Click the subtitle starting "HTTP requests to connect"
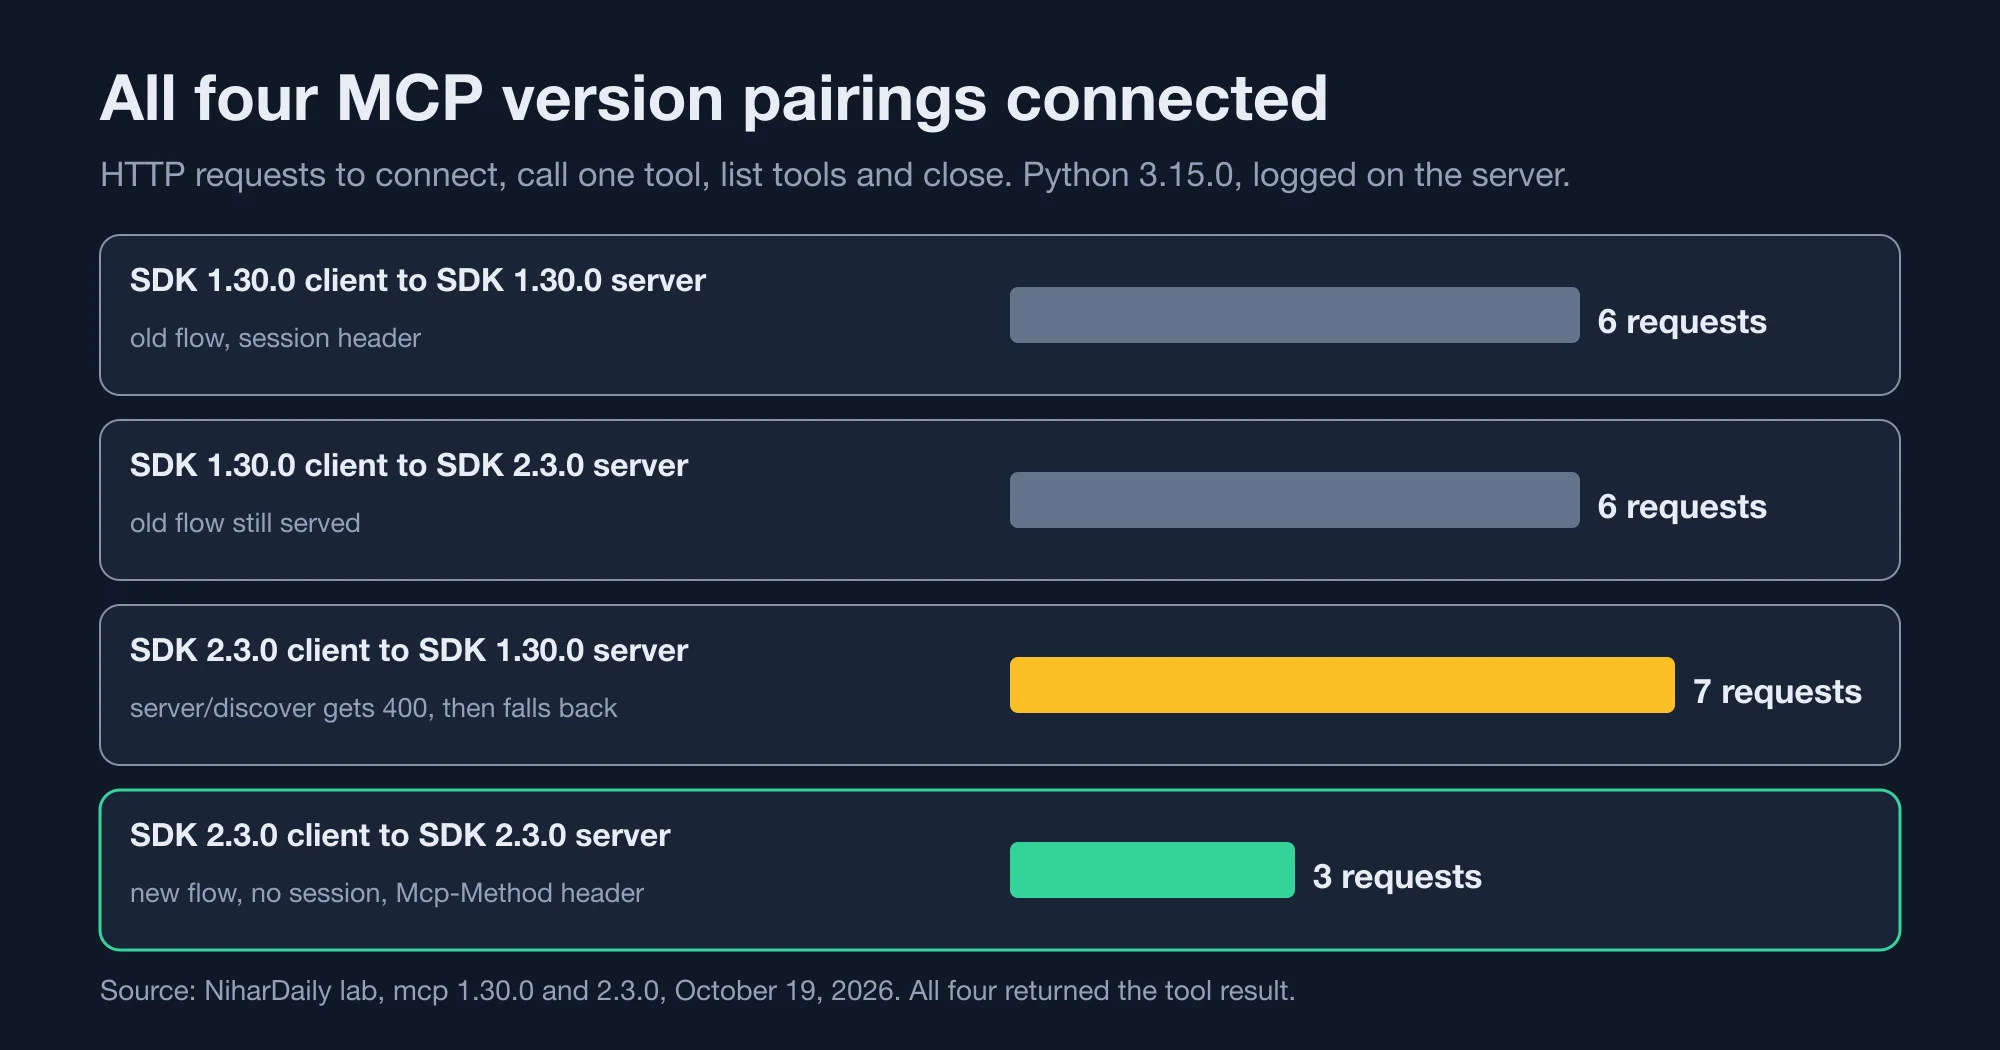Viewport: 2000px width, 1050px height. [x=835, y=175]
